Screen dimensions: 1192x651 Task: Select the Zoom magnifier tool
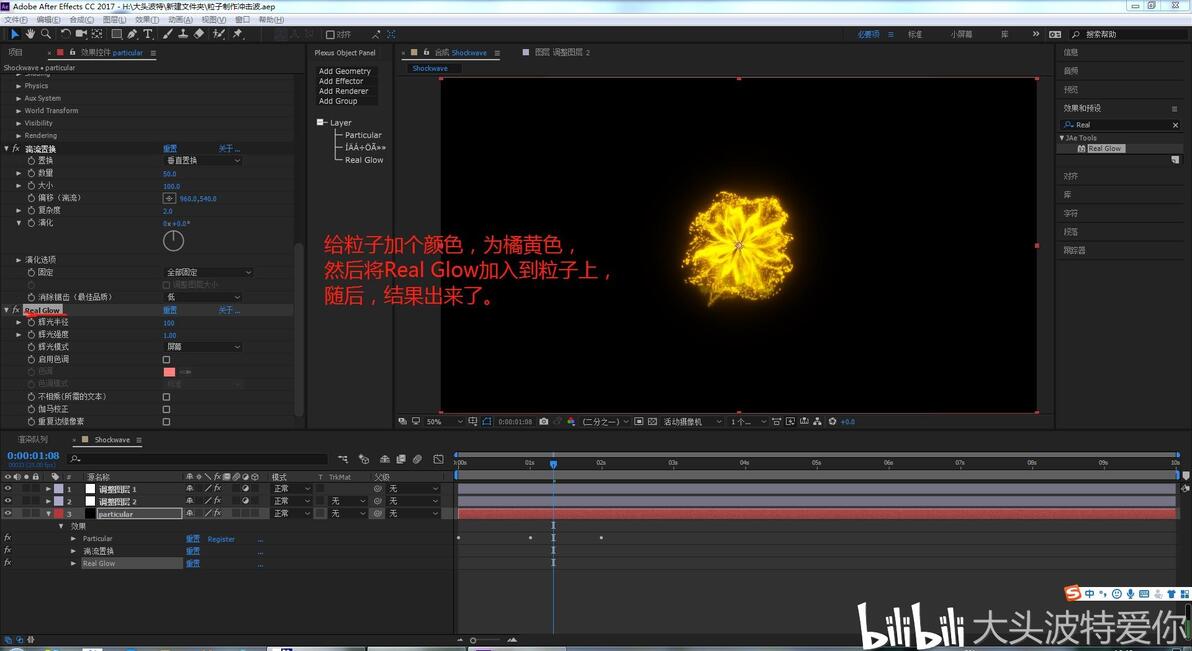pos(46,34)
